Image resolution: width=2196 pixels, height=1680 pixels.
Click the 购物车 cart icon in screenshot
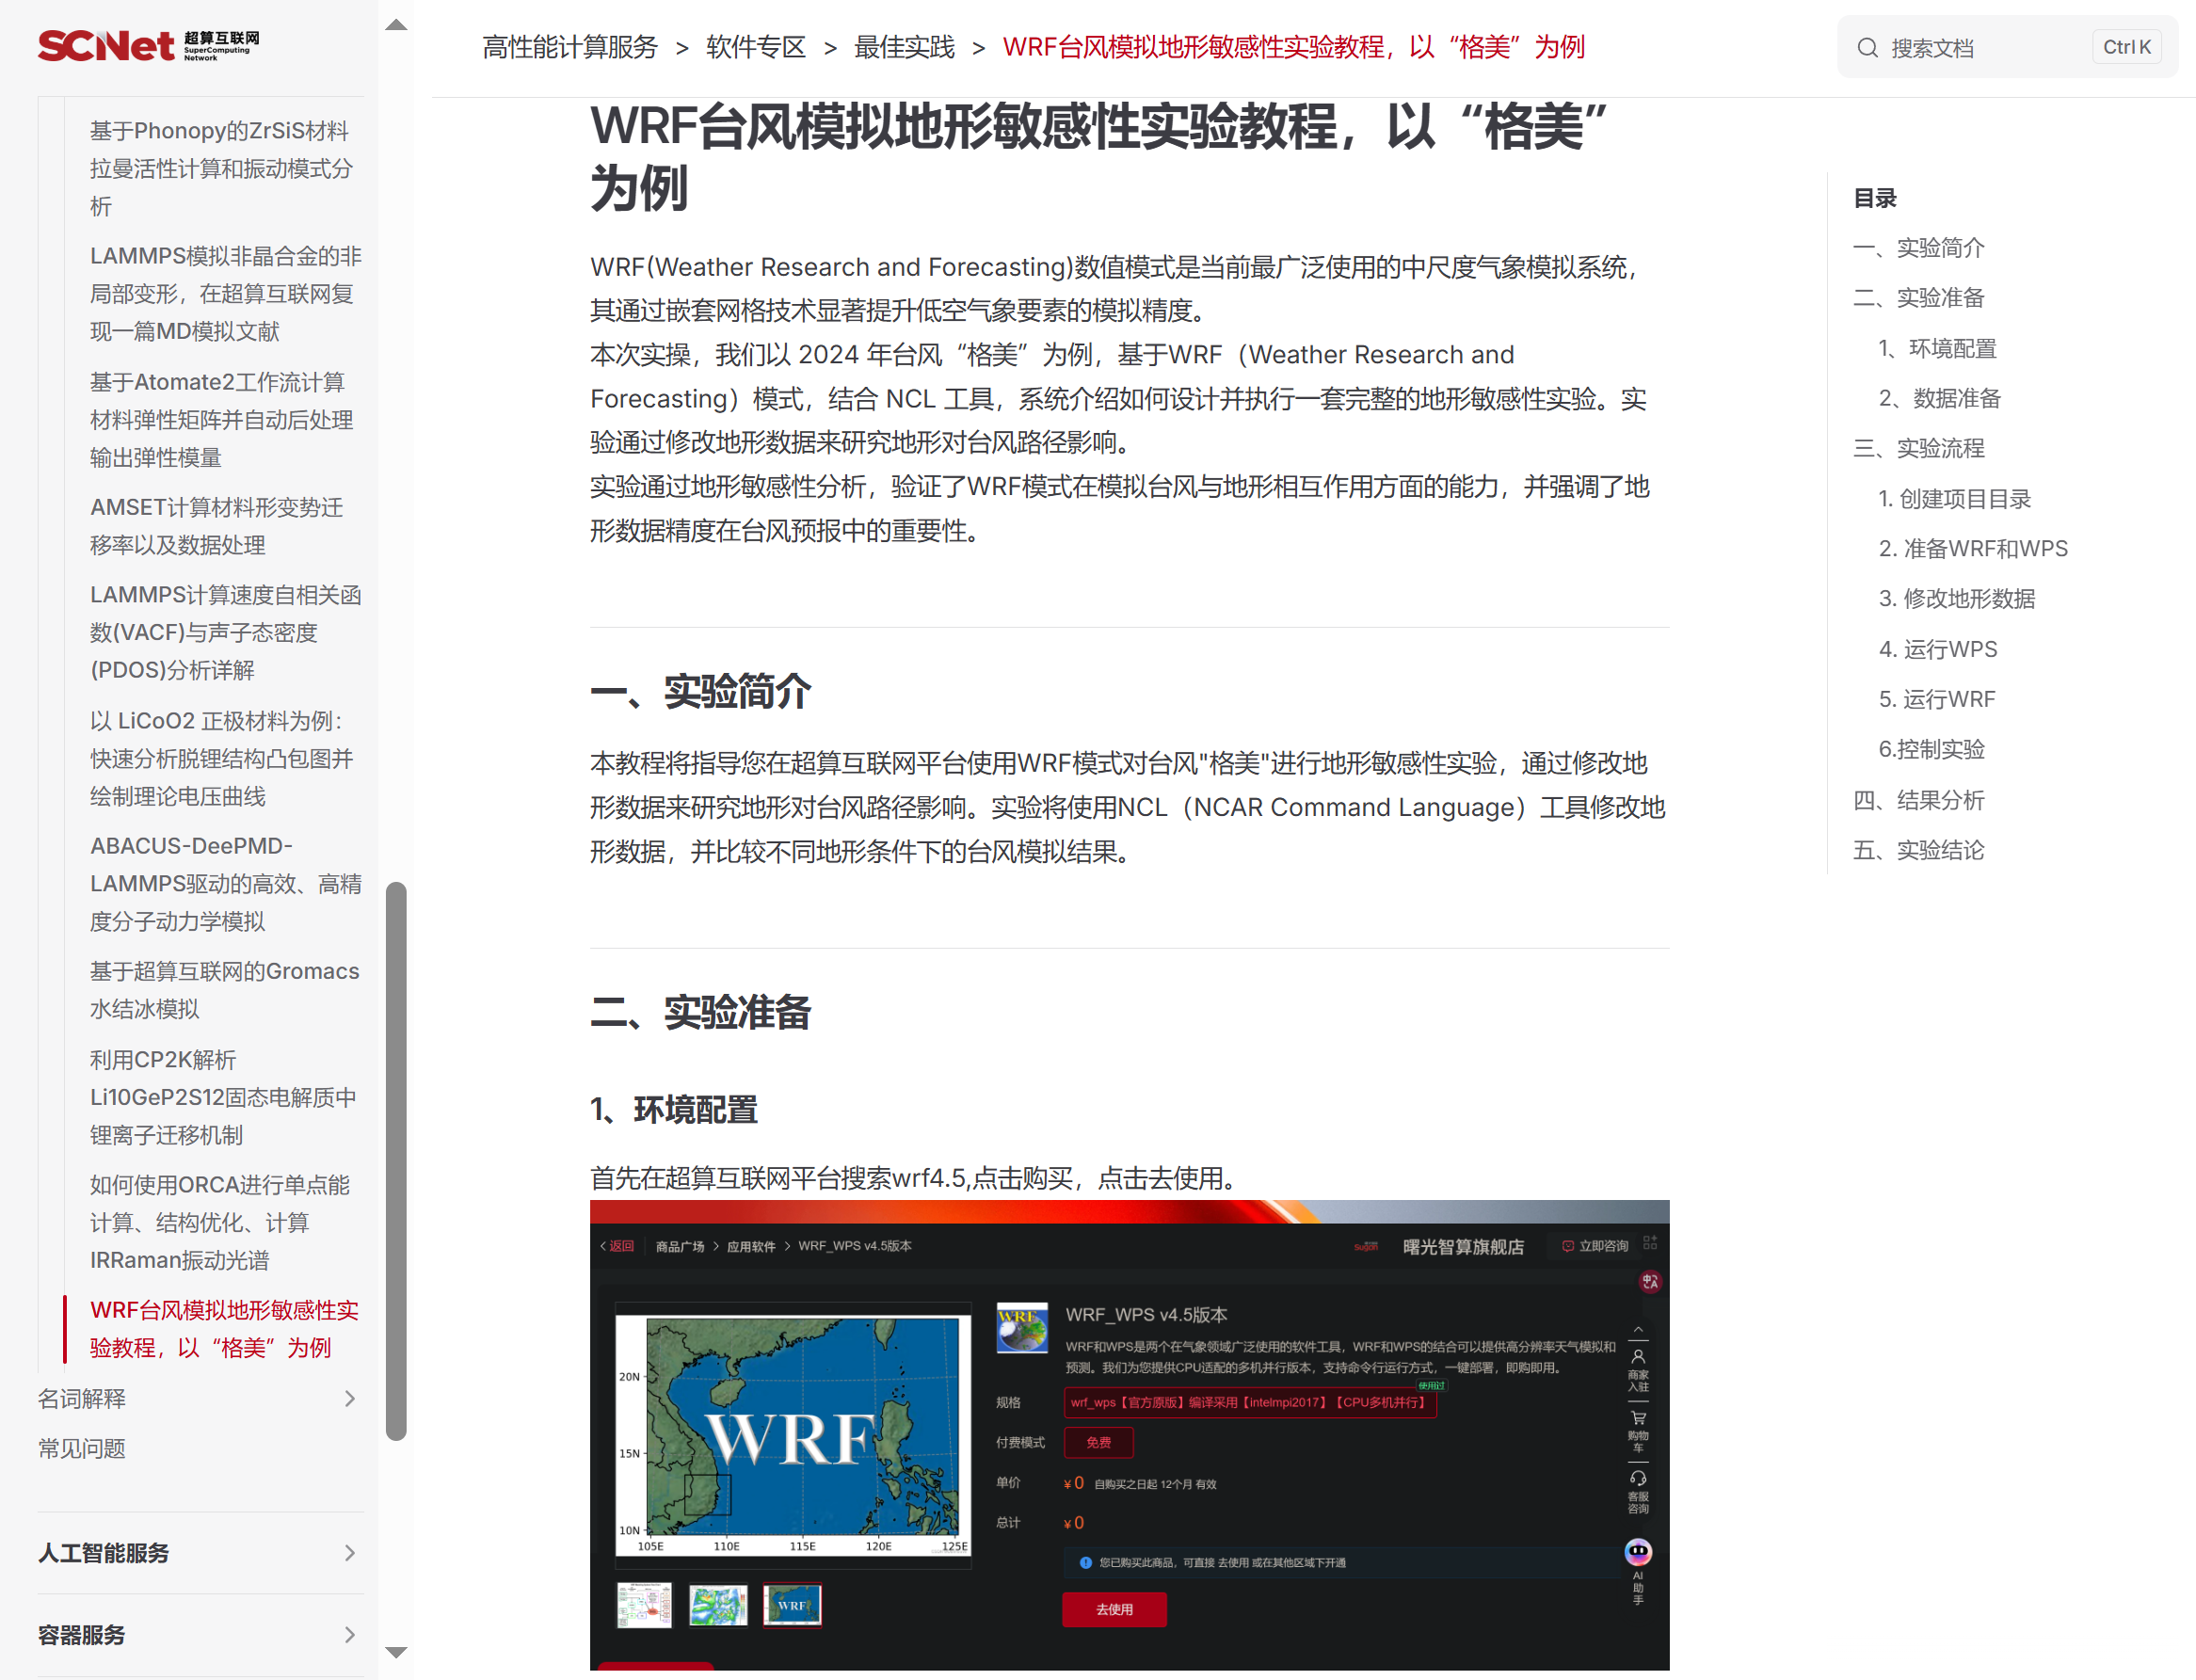[1638, 1418]
